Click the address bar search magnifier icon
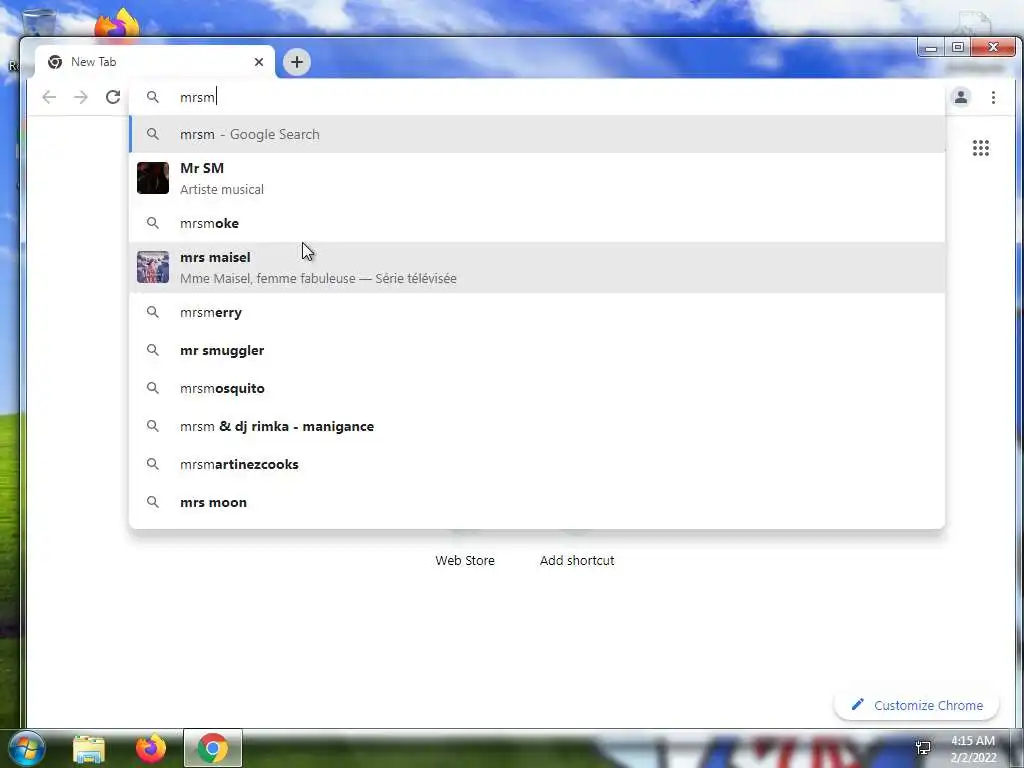Image resolution: width=1024 pixels, height=768 pixels. (153, 97)
